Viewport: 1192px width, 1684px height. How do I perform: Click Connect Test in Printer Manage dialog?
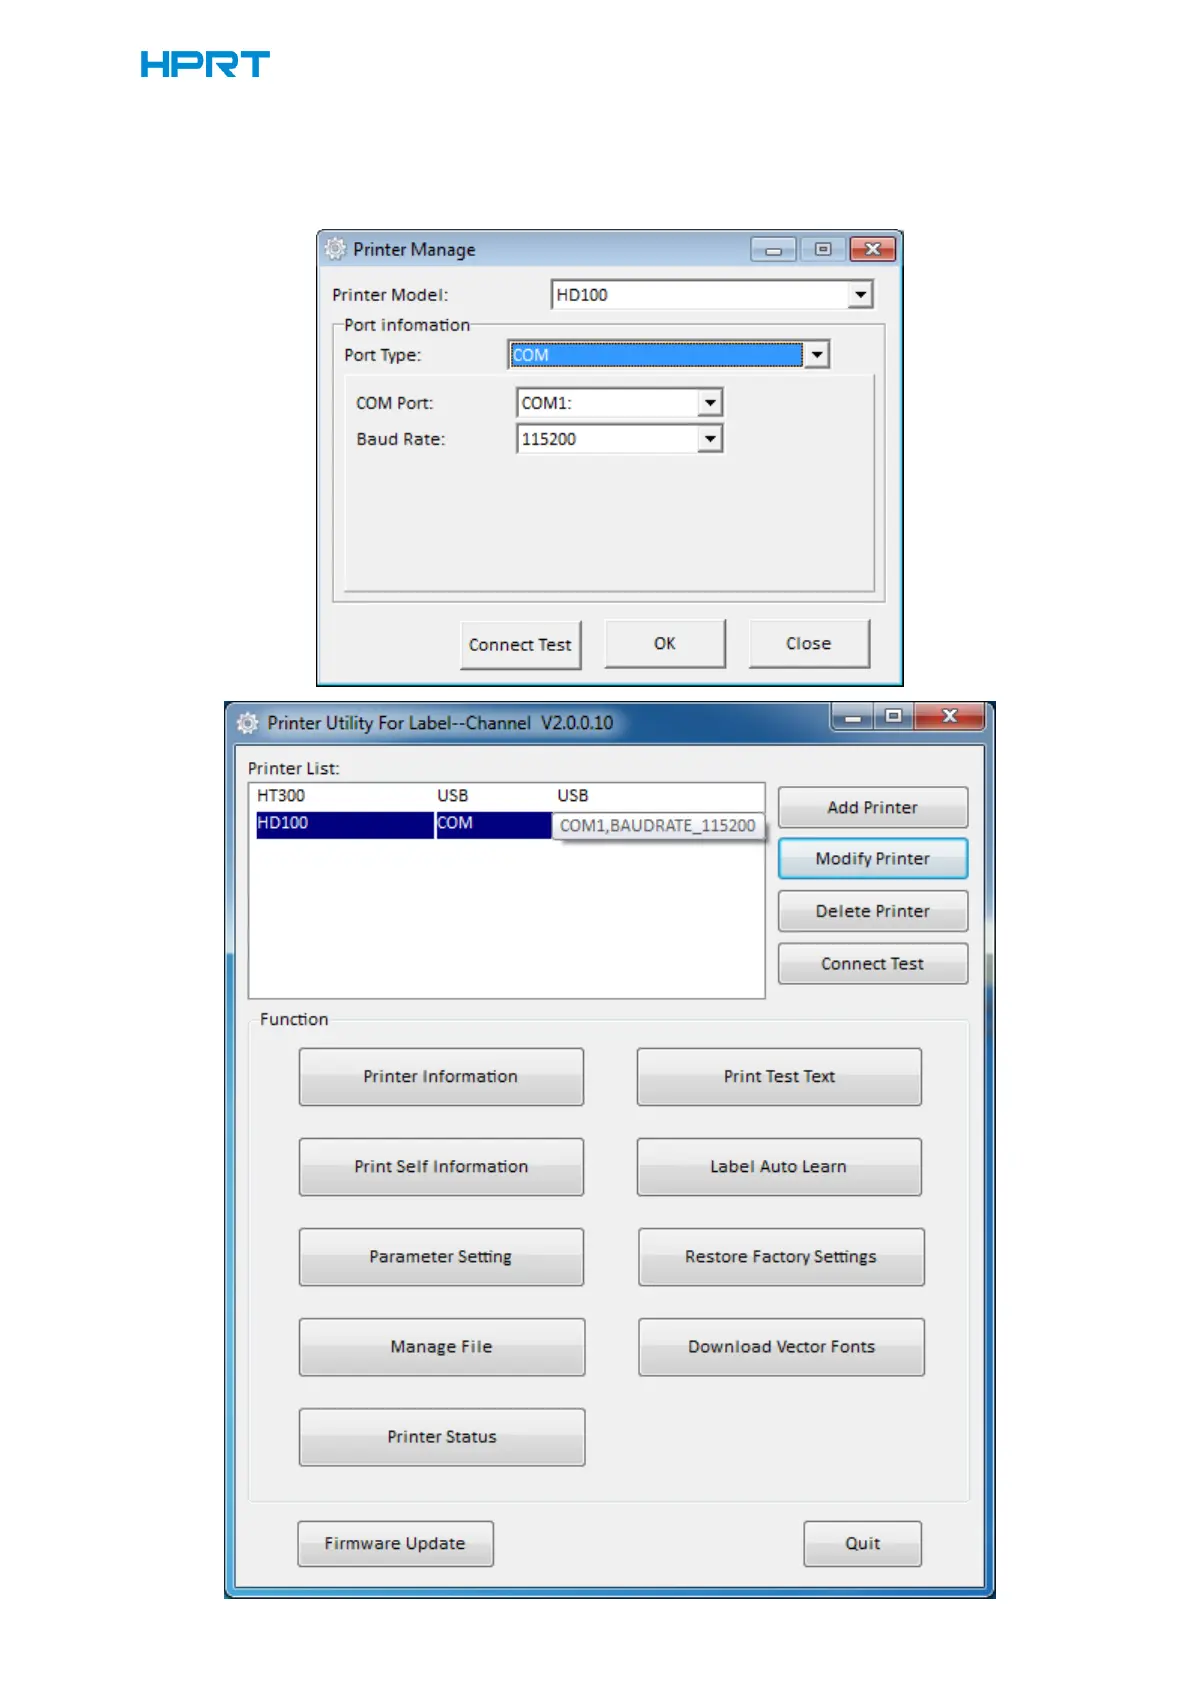520,644
